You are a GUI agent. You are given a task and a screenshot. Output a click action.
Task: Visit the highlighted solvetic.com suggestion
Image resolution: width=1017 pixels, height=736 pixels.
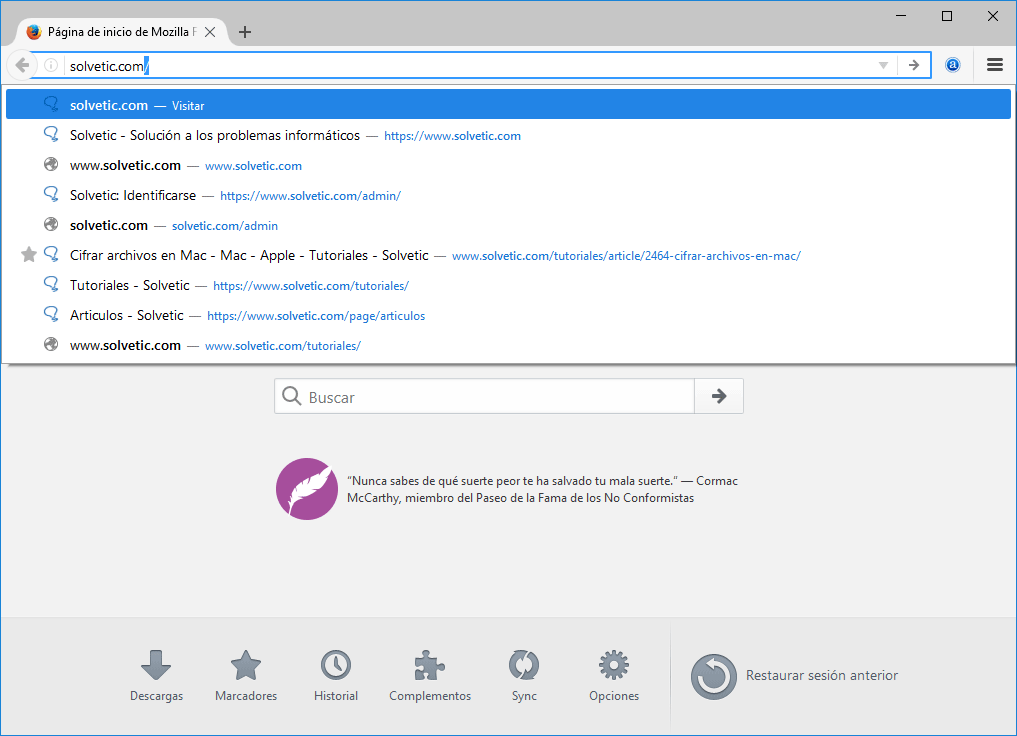(508, 105)
